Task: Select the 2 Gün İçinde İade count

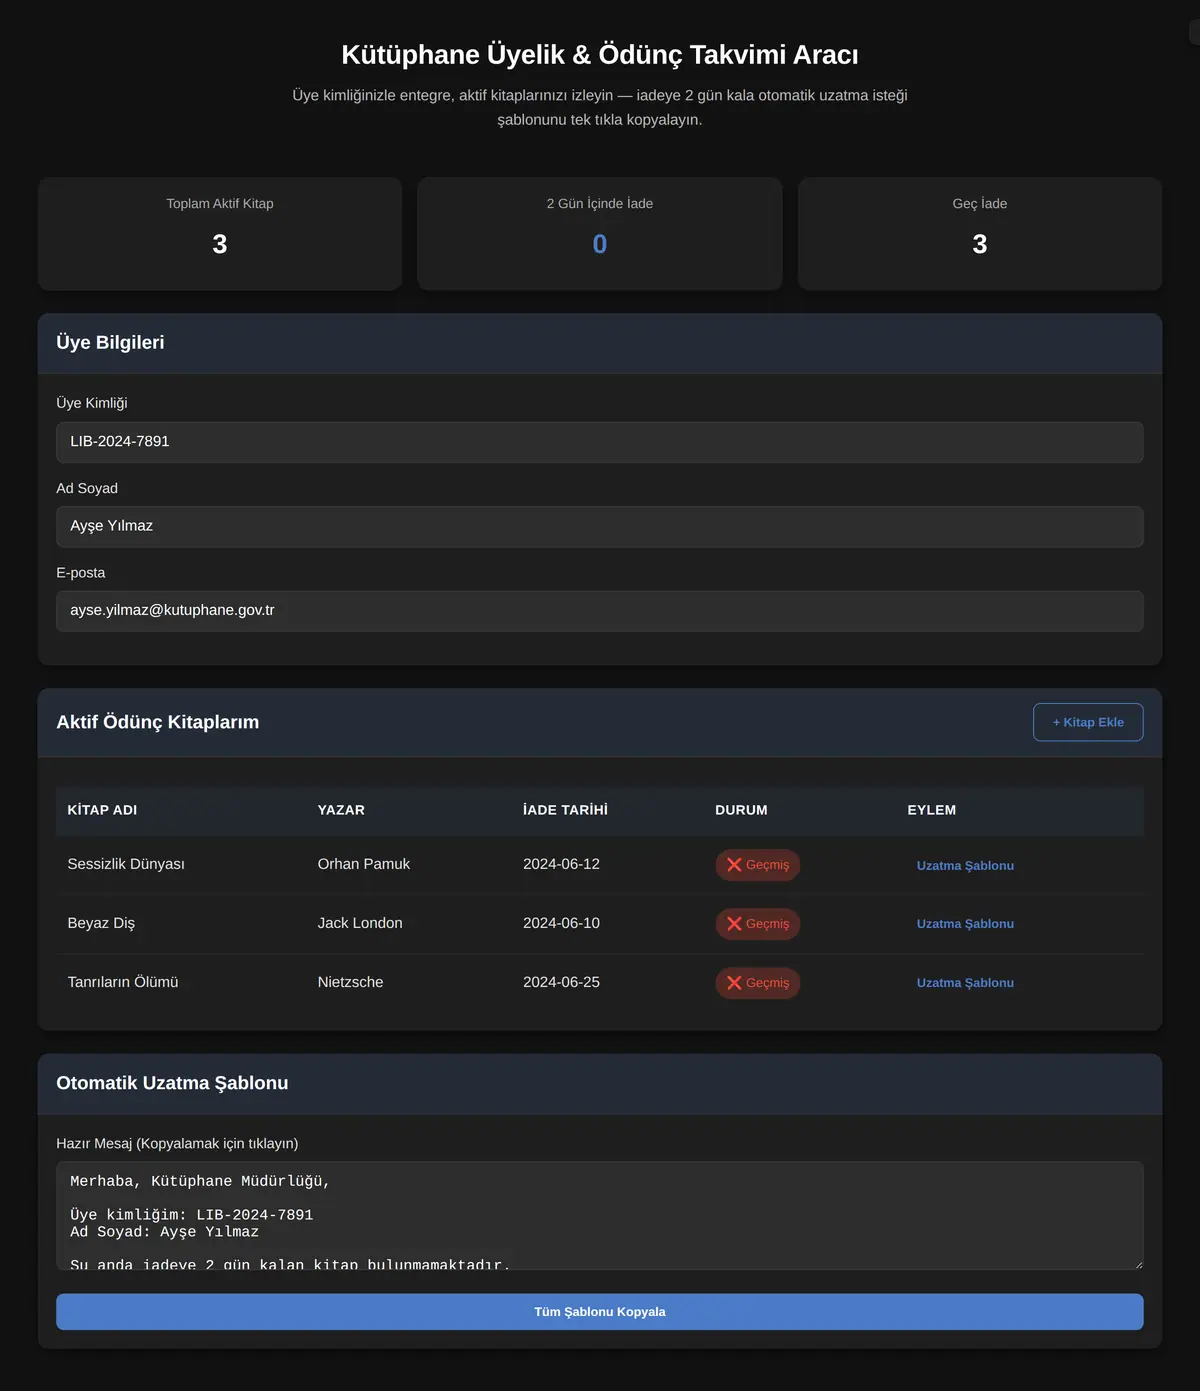Action: [600, 244]
